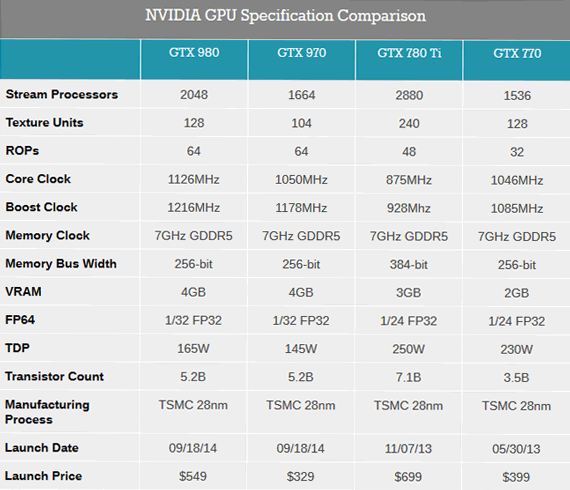570x490 pixels.
Task: Click the 384-bit memory bus value
Action: click(x=409, y=265)
